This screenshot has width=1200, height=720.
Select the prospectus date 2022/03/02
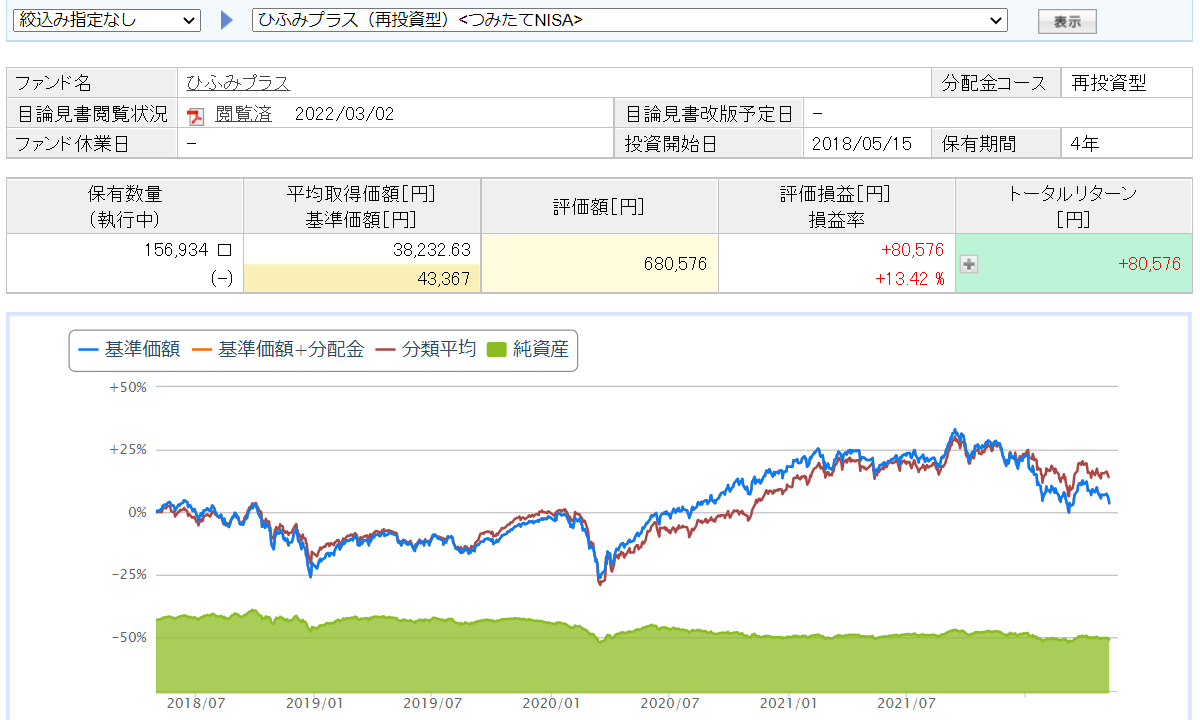point(344,114)
